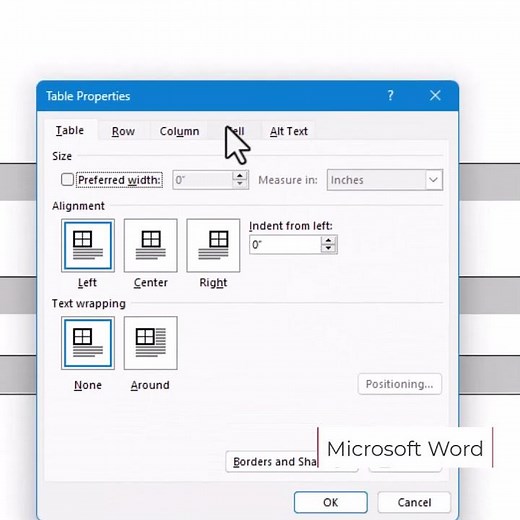This screenshot has height=520, width=520.
Task: Open the Help question mark icon
Action: [390, 96]
